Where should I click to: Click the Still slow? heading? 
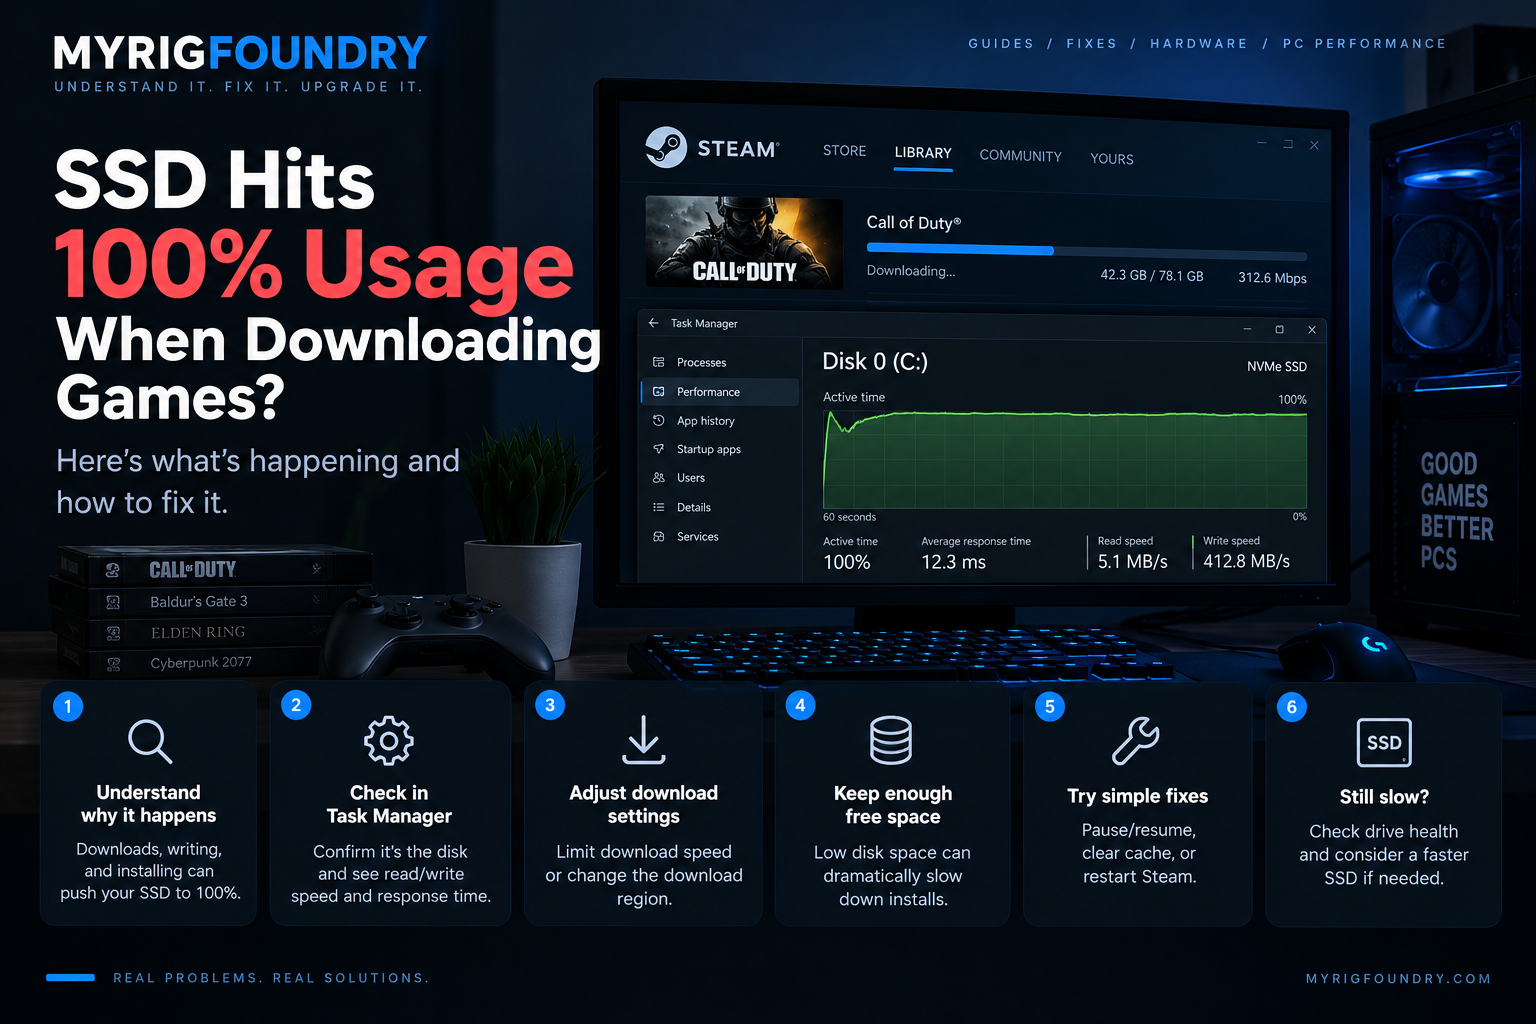click(x=1384, y=797)
